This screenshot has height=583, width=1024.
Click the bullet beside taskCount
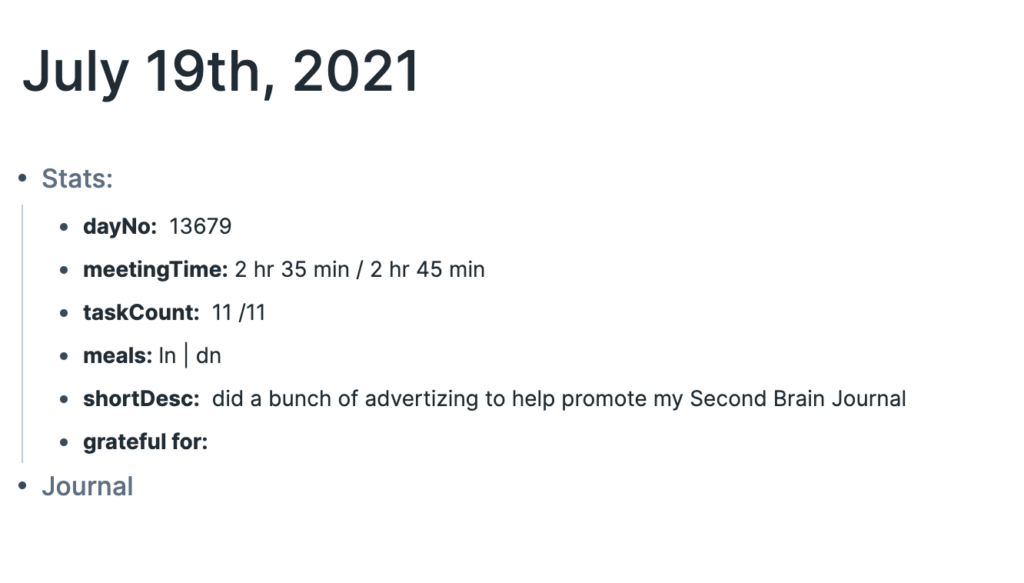pos(64,313)
